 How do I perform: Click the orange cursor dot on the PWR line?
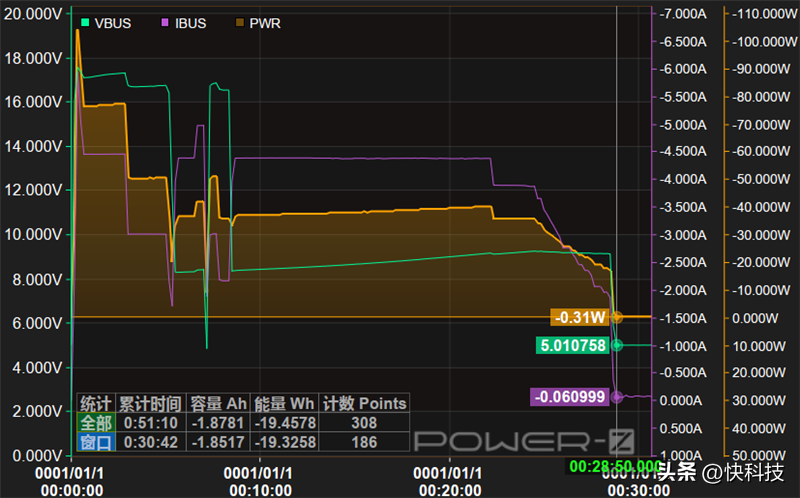click(x=617, y=317)
